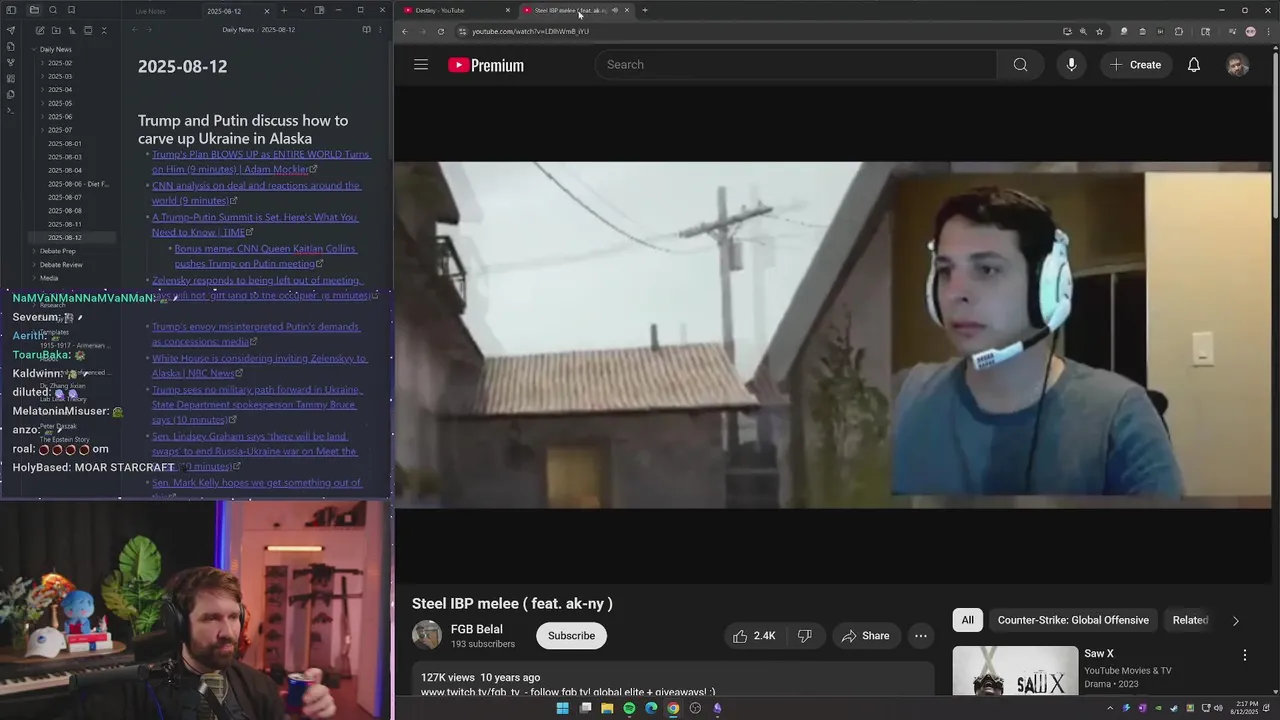Select the All filter chip
1280x720 pixels.
967,620
